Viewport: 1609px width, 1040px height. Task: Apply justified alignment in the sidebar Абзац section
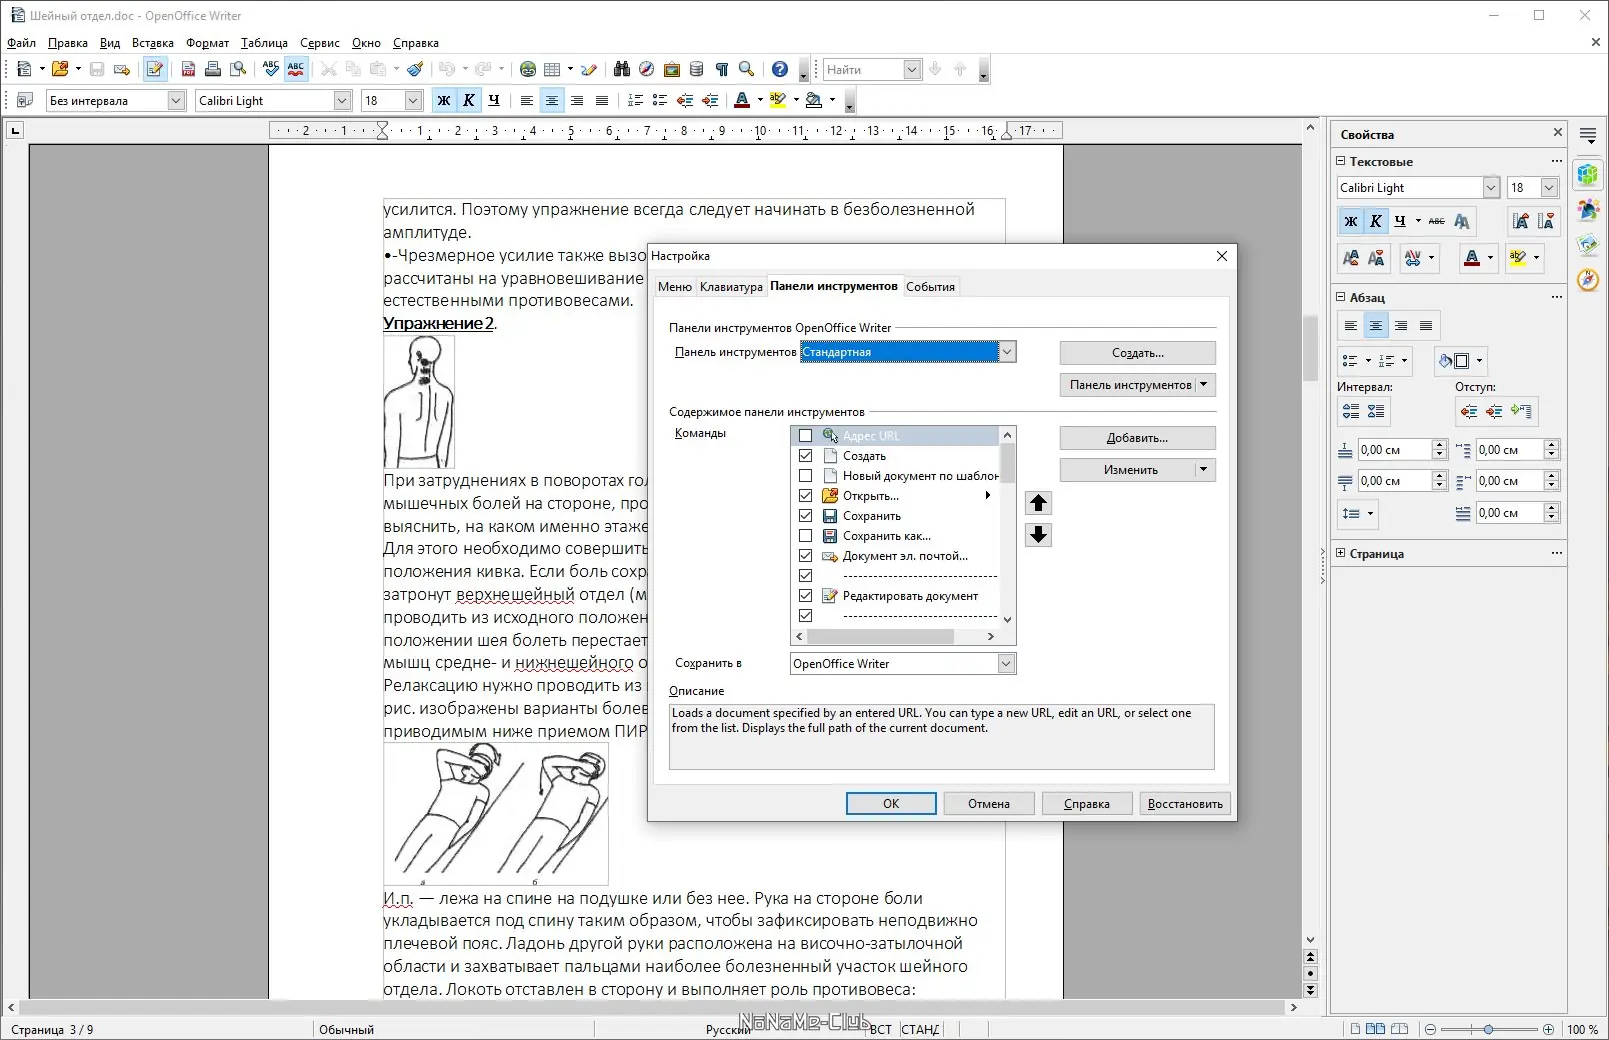[1426, 326]
